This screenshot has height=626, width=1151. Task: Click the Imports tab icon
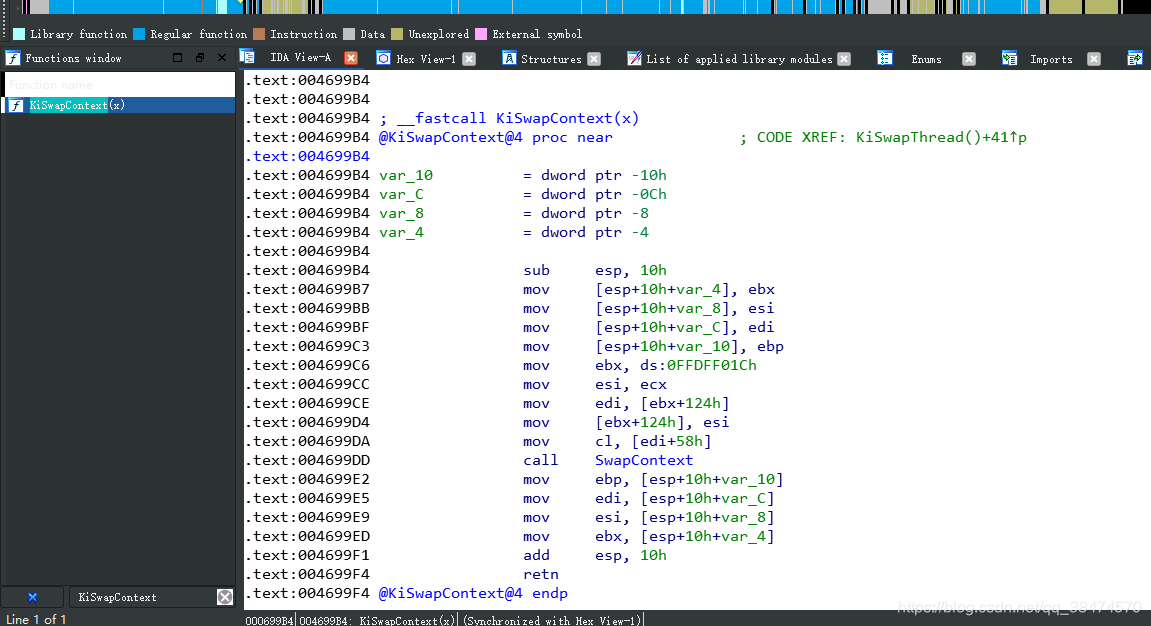1009,58
